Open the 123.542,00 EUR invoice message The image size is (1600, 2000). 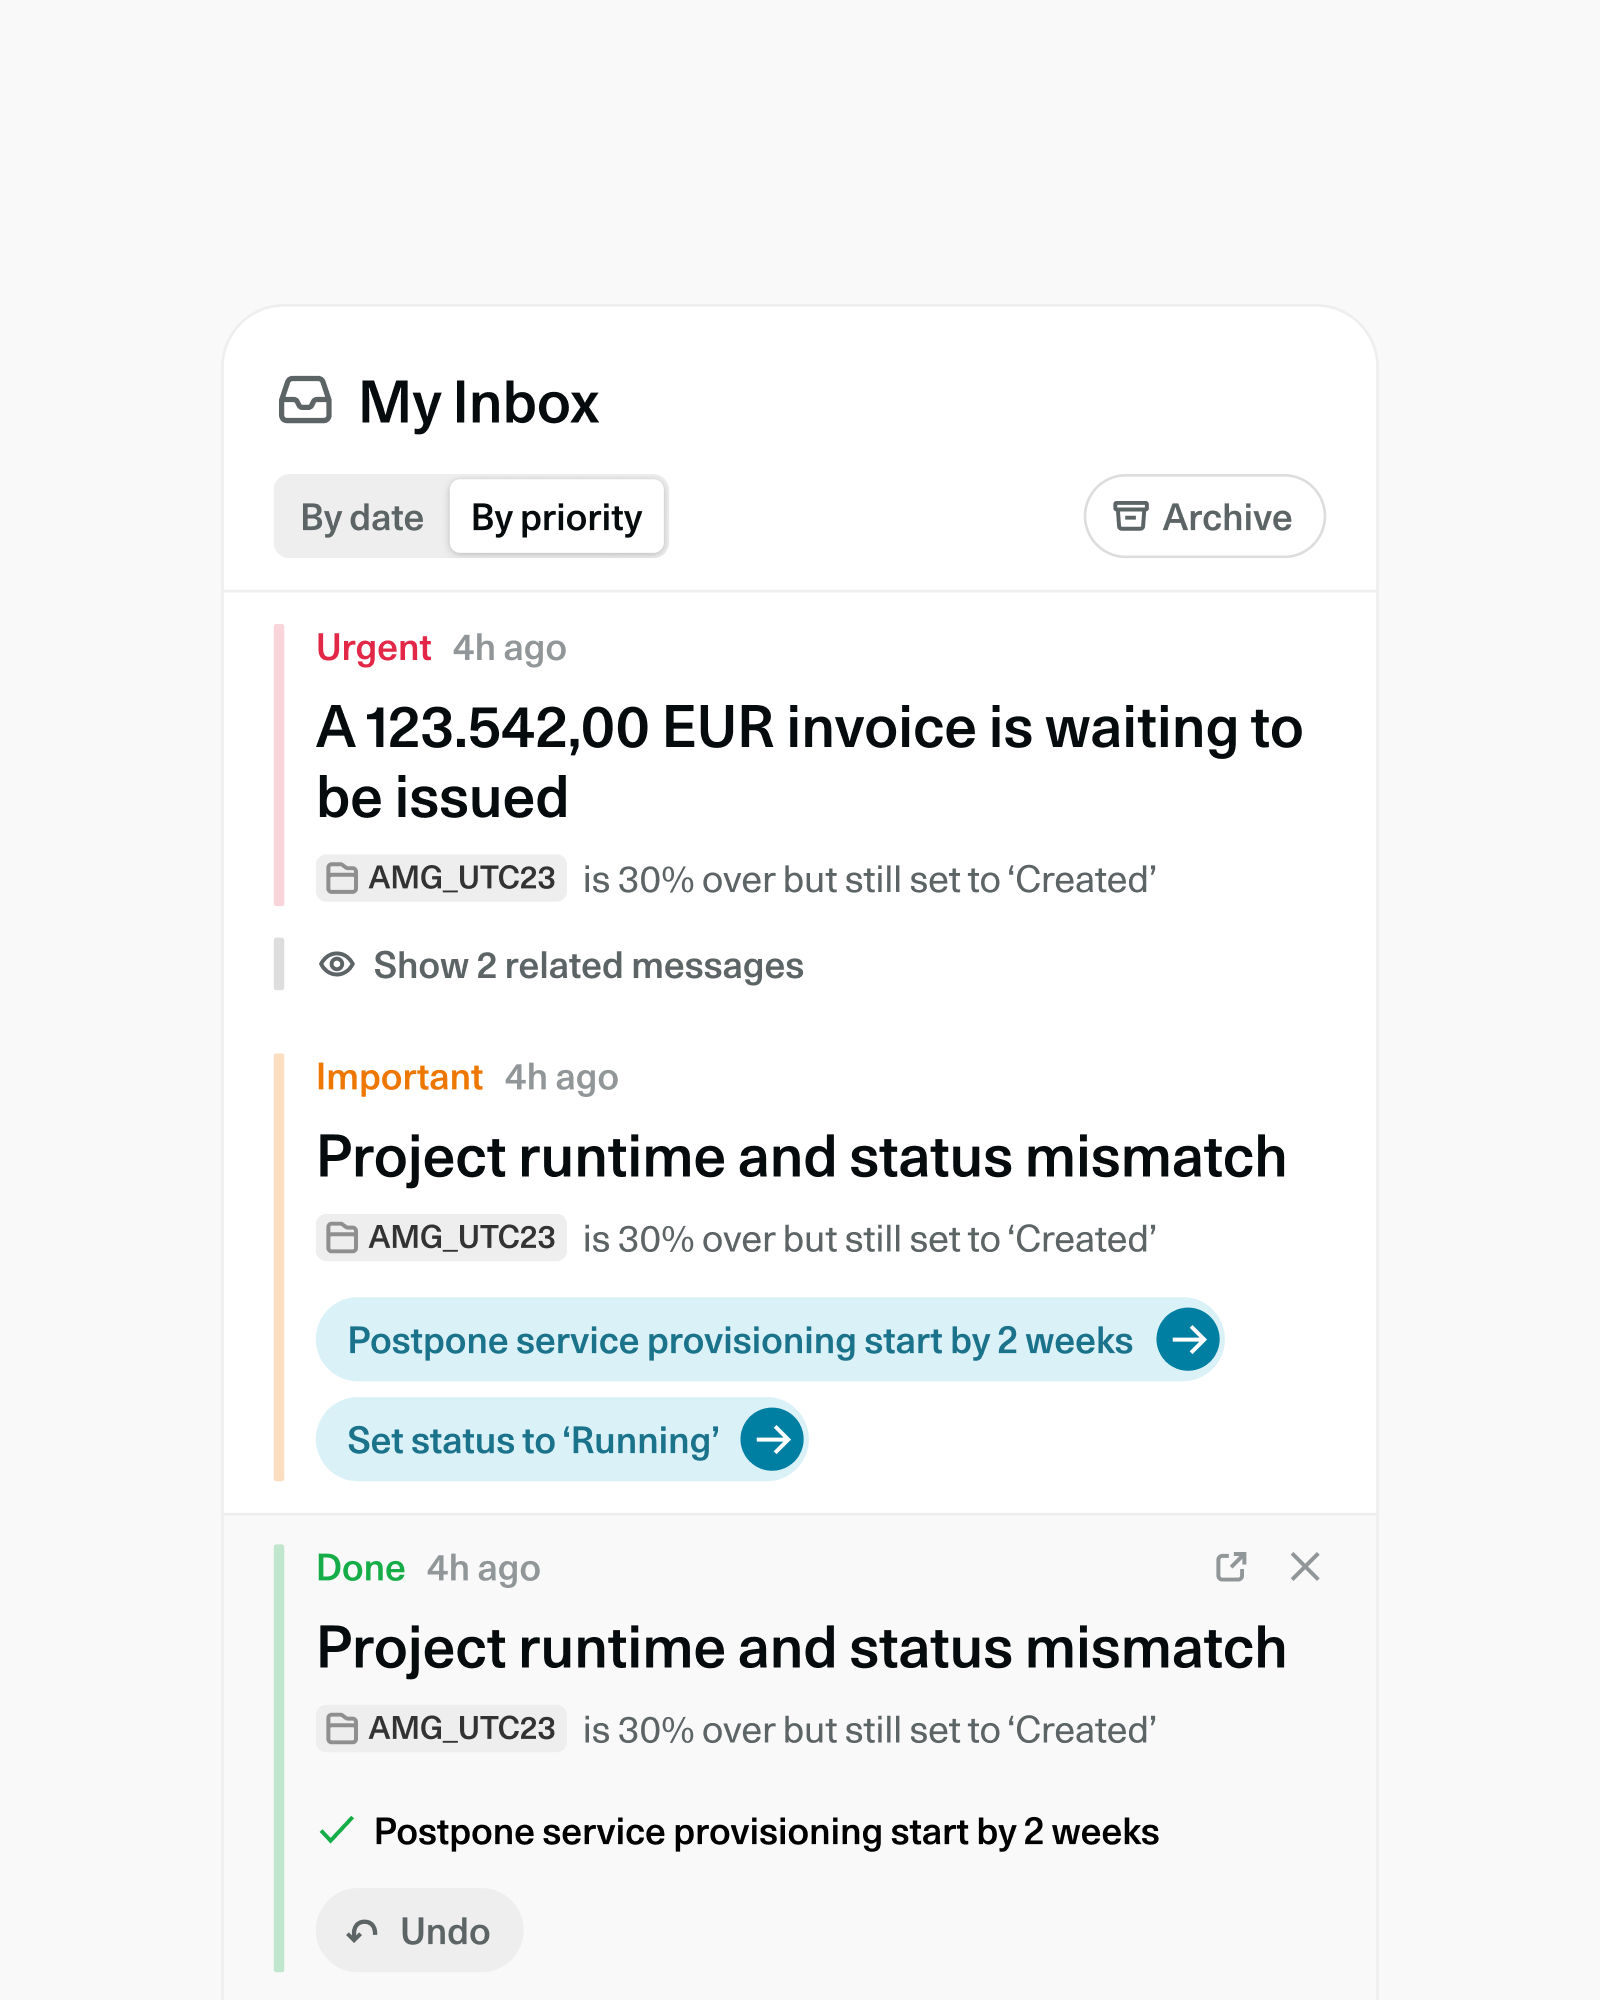(810, 762)
